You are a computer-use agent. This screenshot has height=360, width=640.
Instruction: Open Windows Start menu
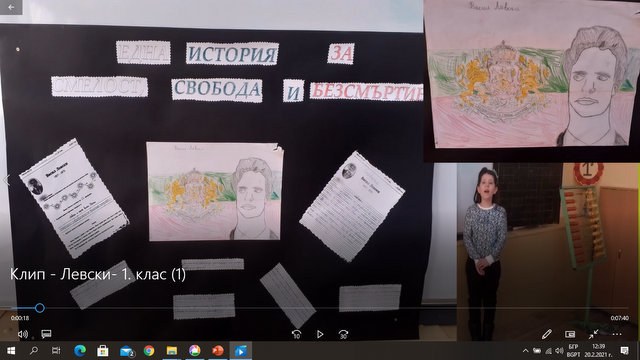11,351
